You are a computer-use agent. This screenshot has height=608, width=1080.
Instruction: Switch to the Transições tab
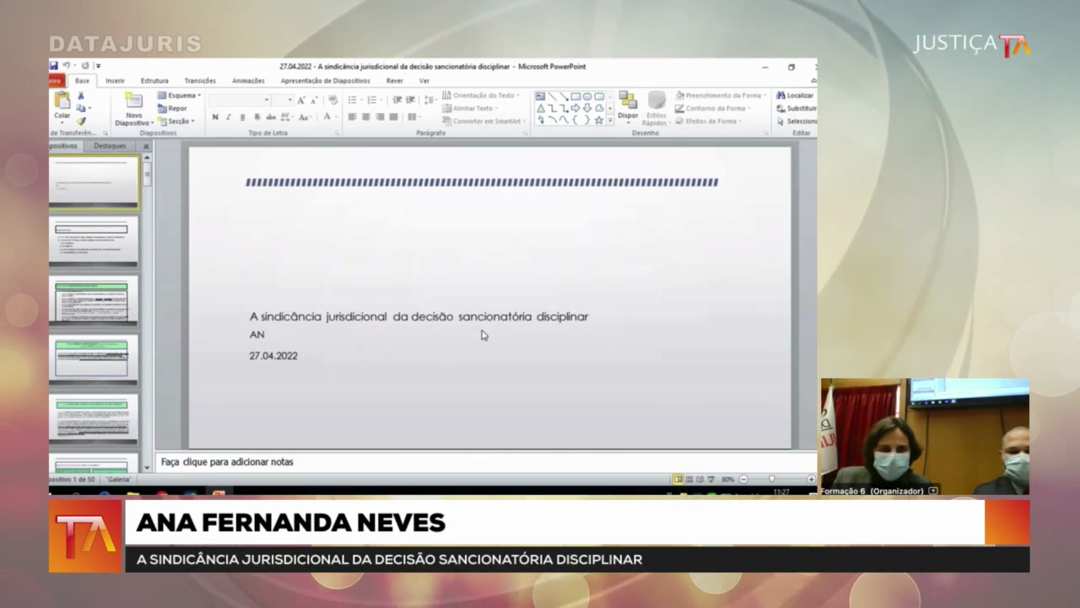point(200,81)
